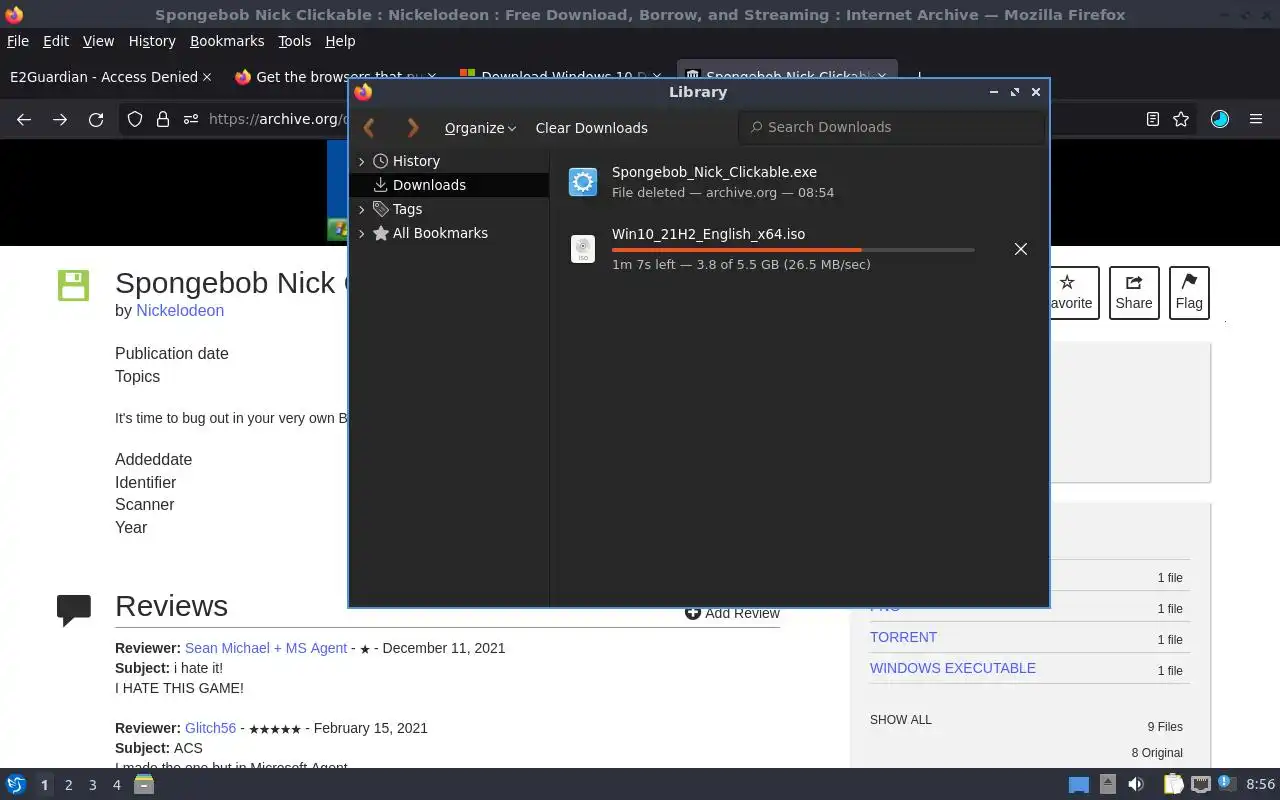The width and height of the screenshot is (1280, 800).
Task: Click the green floppy software icon
Action: tap(74, 285)
